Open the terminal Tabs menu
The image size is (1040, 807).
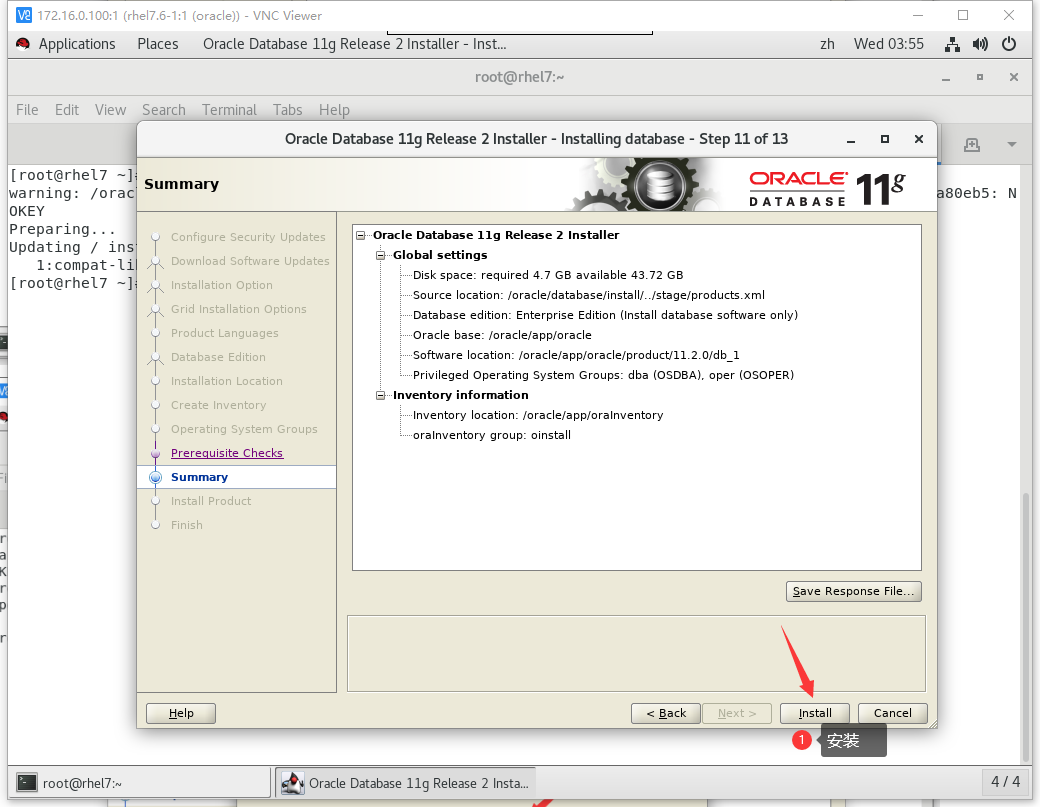288,109
